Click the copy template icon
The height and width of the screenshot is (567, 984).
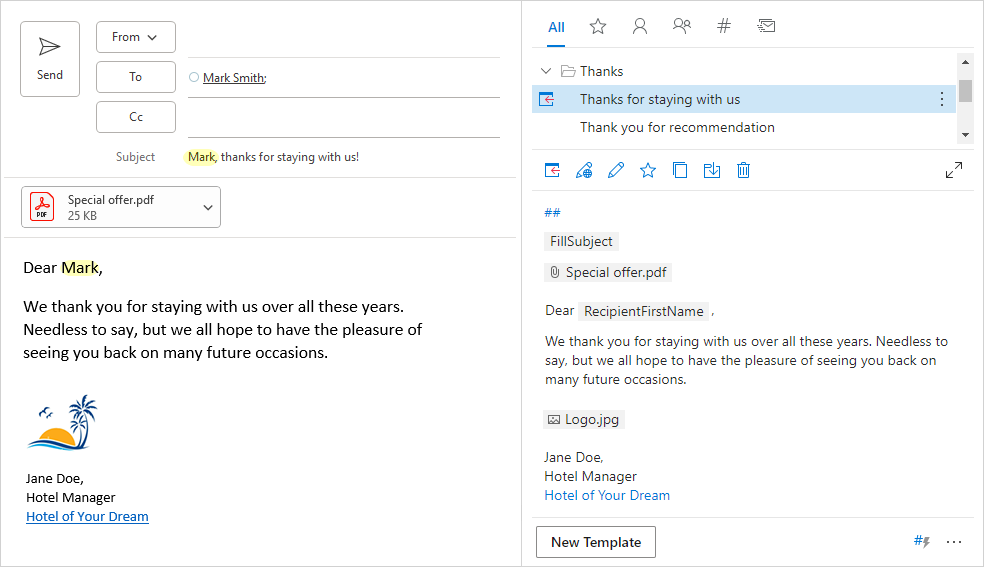[680, 170]
